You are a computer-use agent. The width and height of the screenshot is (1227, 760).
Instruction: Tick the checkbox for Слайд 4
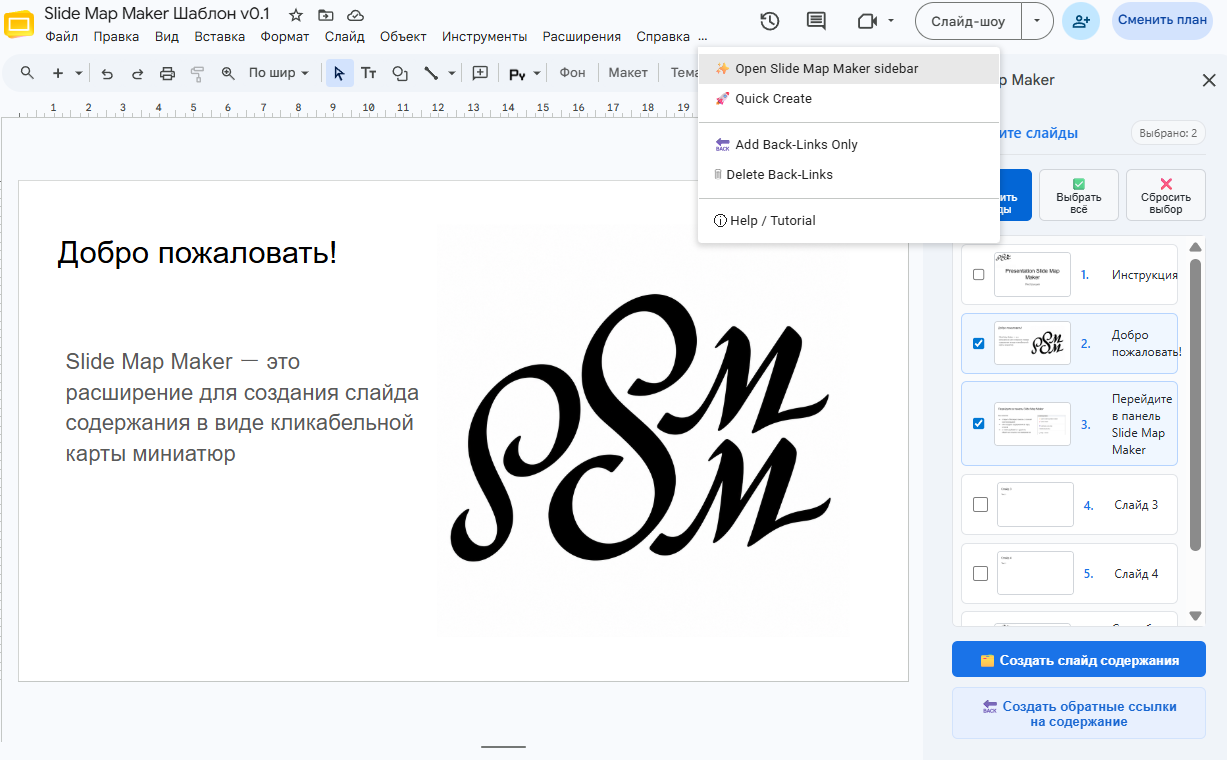980,573
